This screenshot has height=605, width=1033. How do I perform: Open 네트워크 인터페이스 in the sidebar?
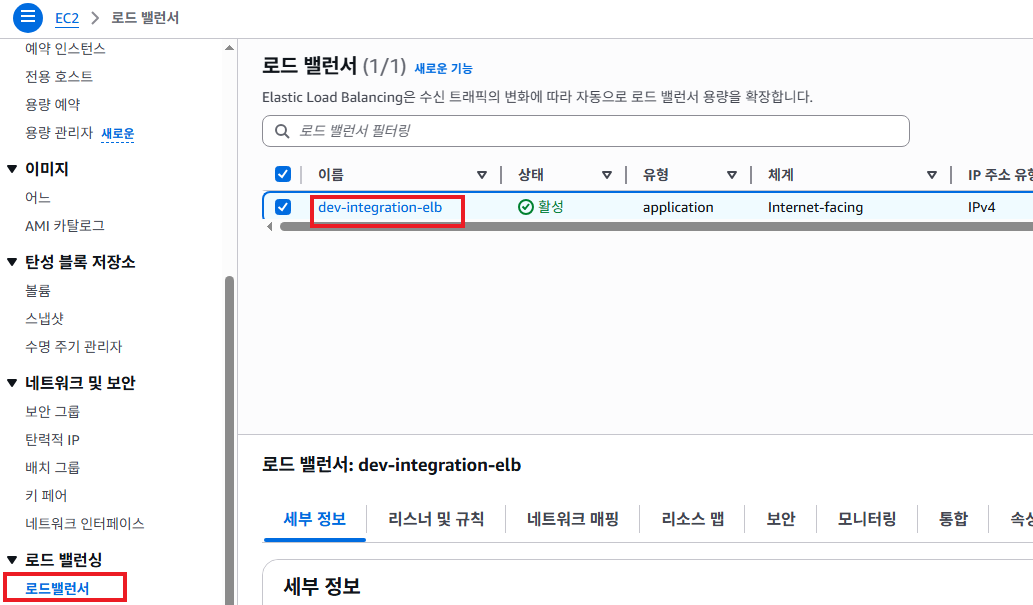pos(84,524)
